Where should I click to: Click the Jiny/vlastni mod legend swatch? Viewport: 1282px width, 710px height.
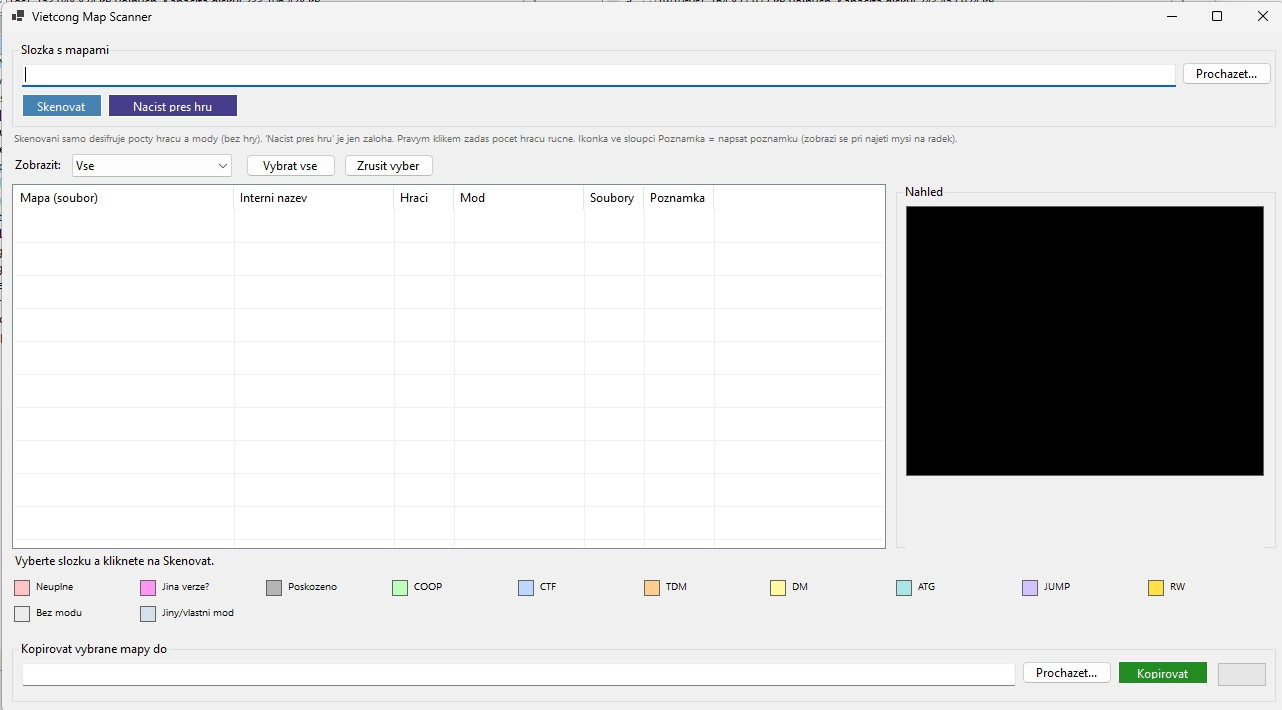coord(148,614)
